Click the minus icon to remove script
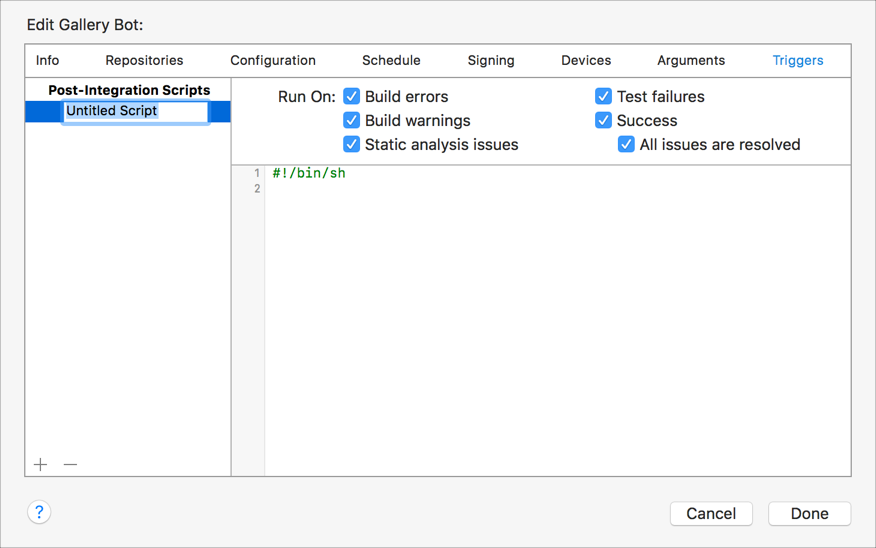The image size is (876, 548). click(x=70, y=464)
